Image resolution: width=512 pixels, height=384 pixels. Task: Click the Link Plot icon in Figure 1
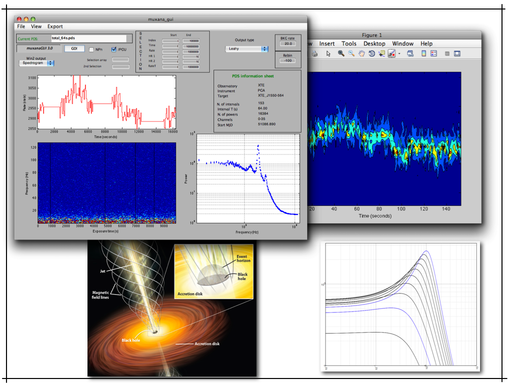coord(410,53)
